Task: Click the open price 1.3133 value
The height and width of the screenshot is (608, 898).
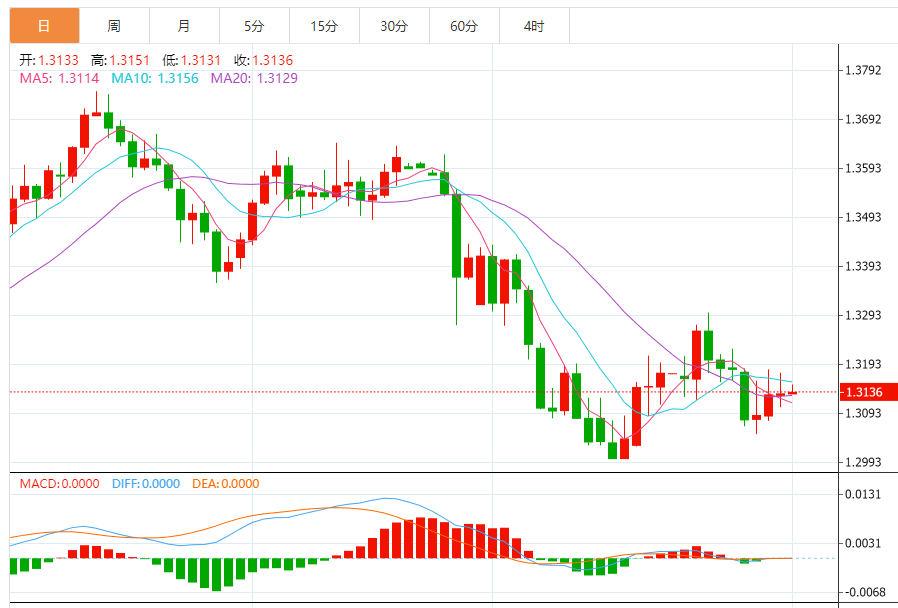Action: (x=58, y=60)
